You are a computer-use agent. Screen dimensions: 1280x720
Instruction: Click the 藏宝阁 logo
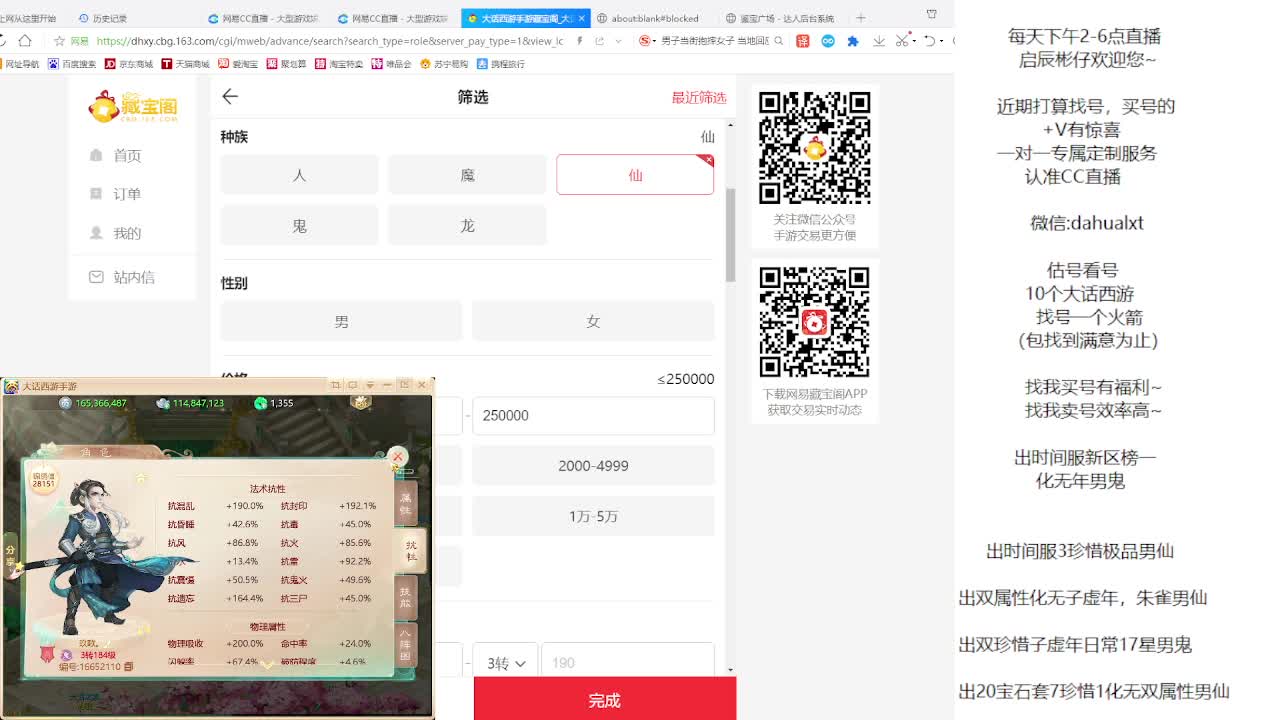(132, 105)
